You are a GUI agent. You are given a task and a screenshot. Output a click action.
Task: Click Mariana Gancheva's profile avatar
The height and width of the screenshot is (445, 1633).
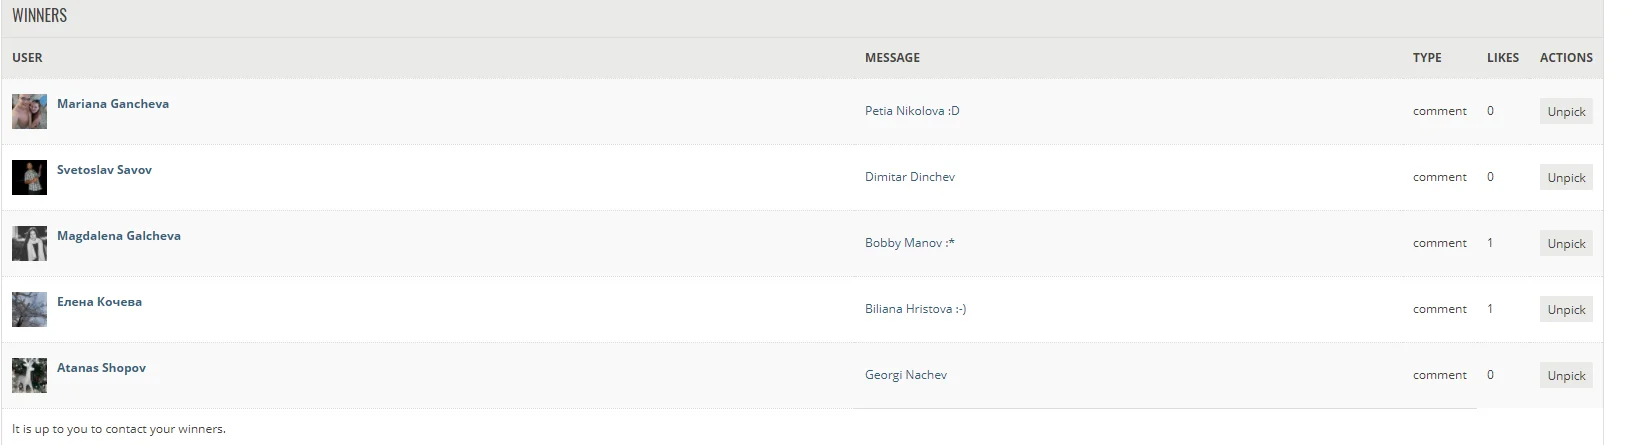coord(29,111)
